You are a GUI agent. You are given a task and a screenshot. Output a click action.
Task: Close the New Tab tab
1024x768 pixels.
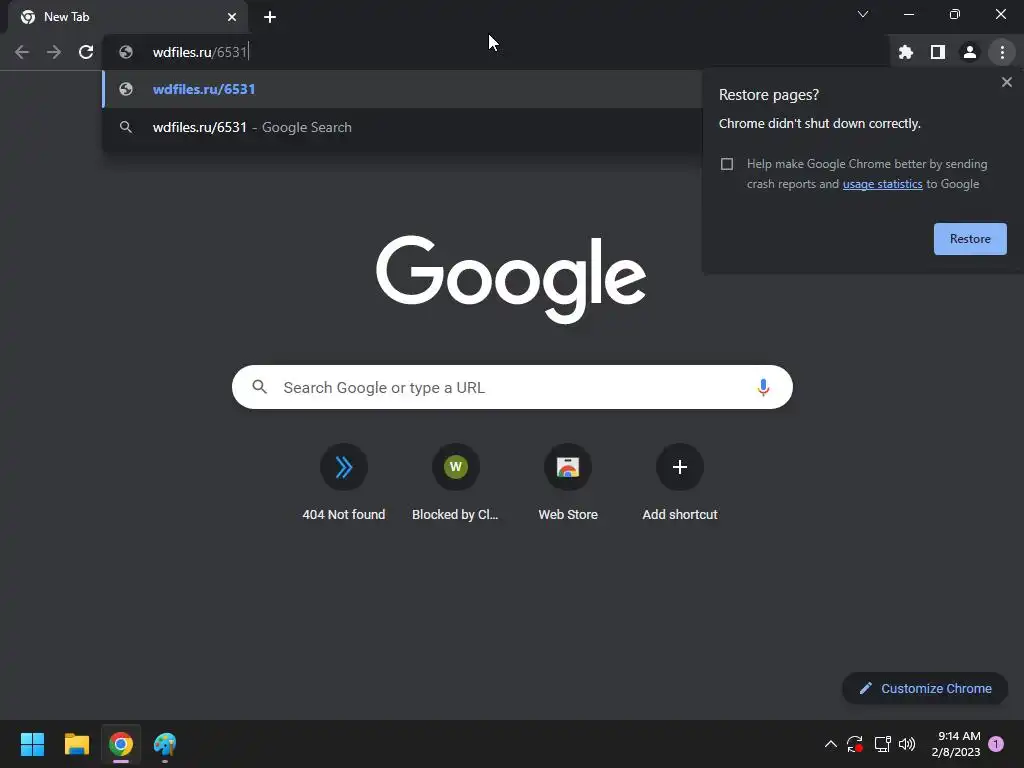tap(232, 17)
